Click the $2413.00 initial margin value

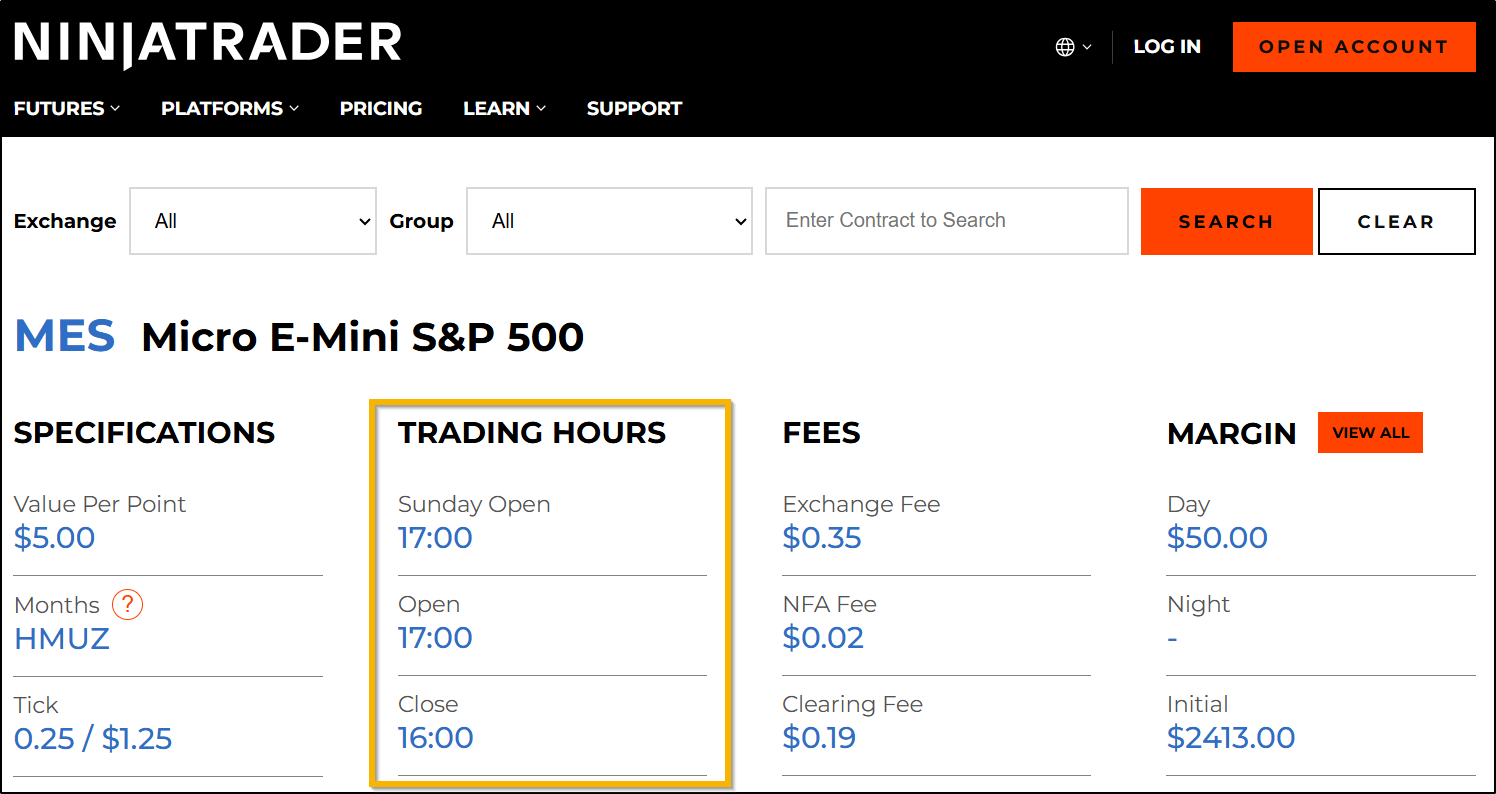point(1230,738)
